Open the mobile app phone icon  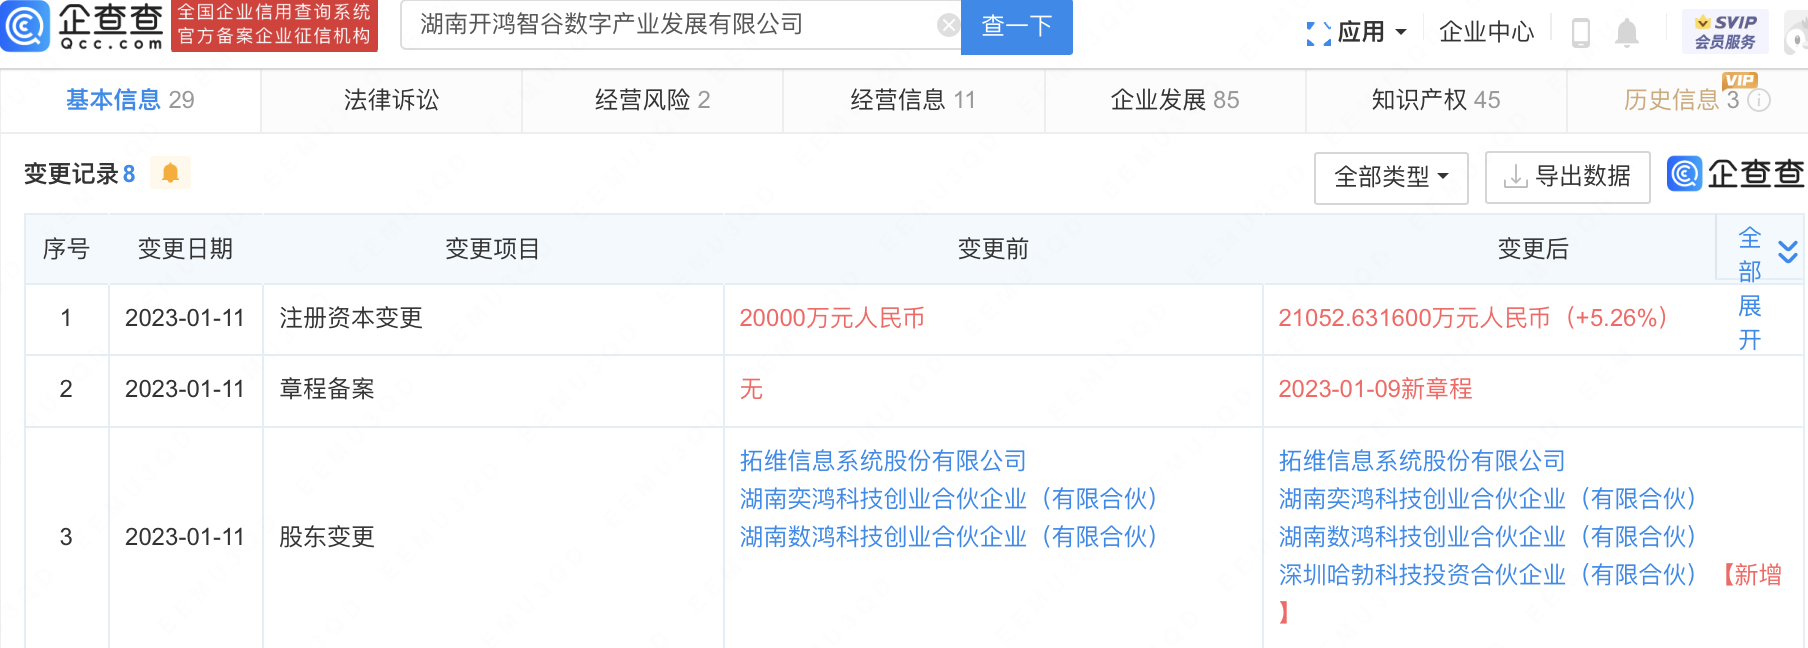pyautogui.click(x=1581, y=33)
